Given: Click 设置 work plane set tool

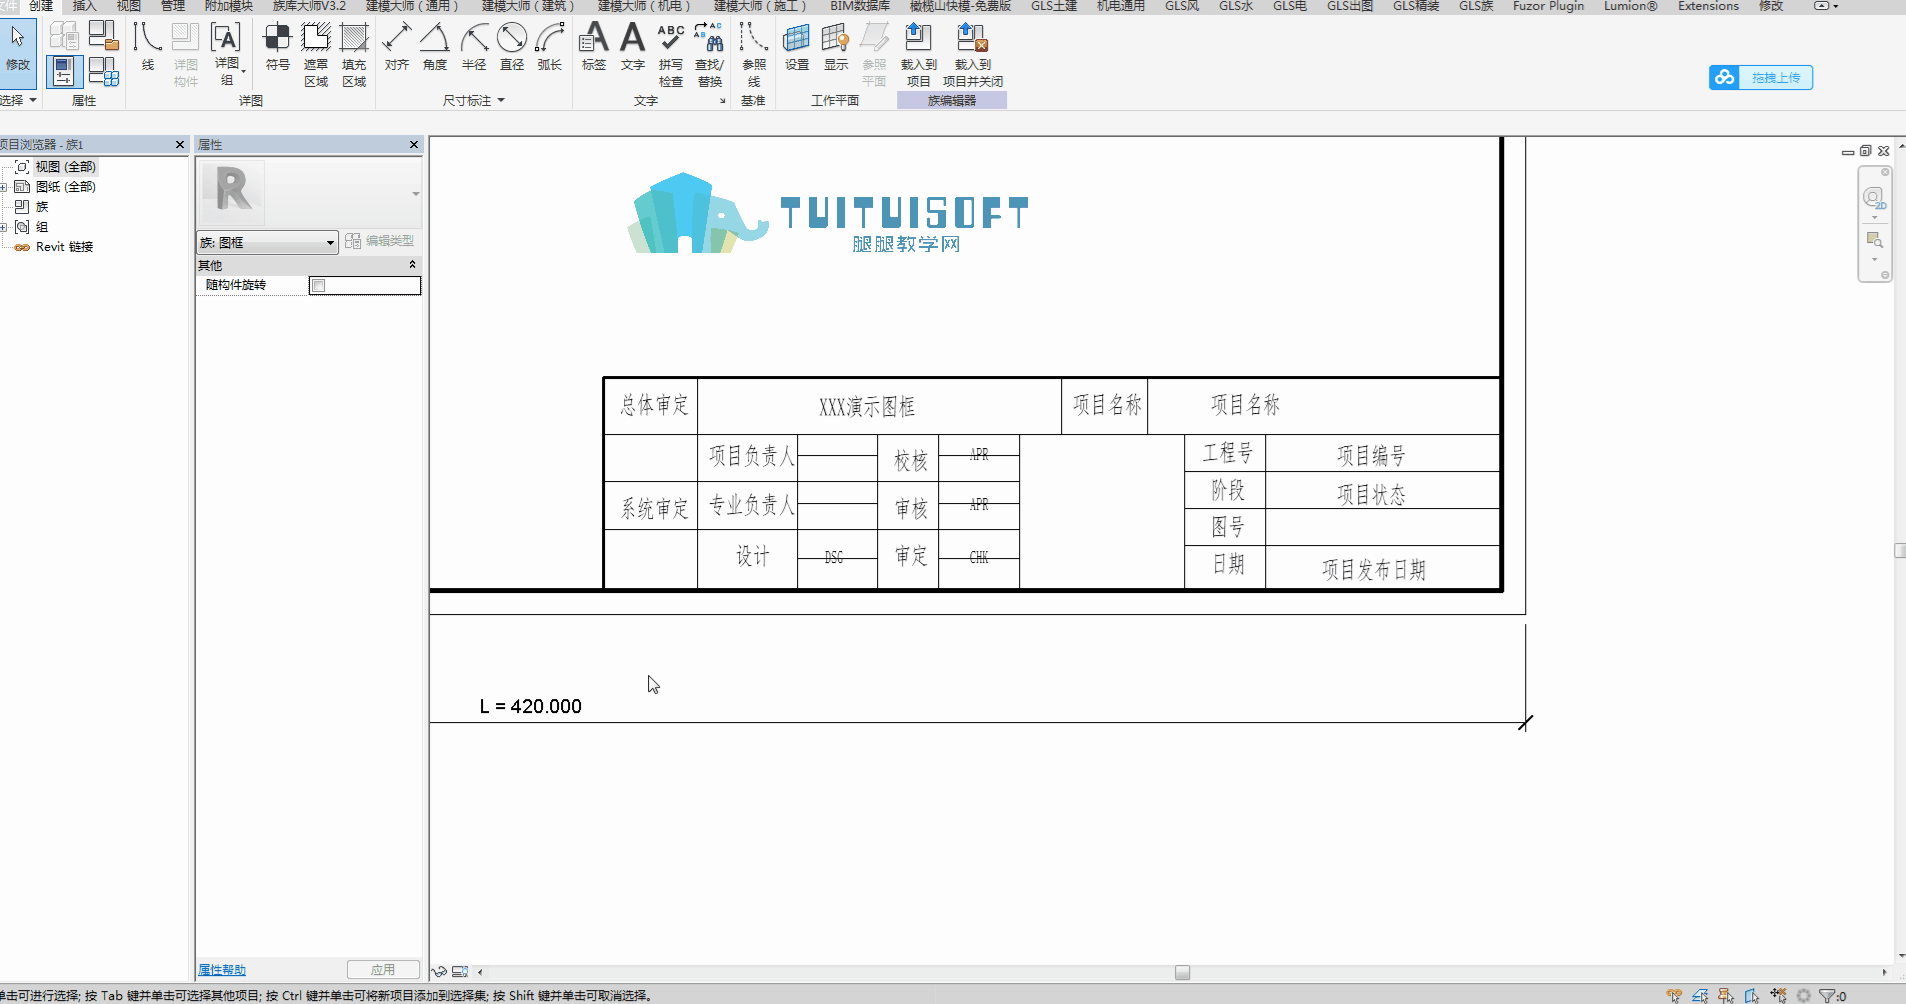Looking at the screenshot, I should [x=797, y=48].
